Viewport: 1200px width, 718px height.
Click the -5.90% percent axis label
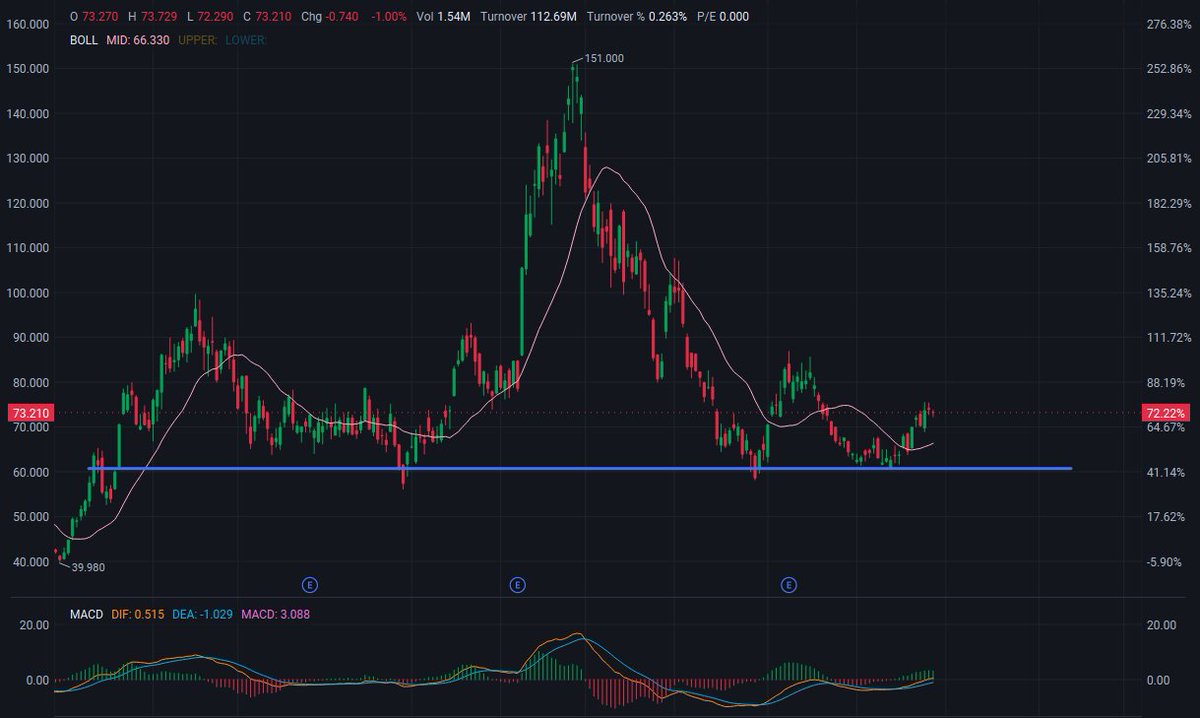point(1166,562)
